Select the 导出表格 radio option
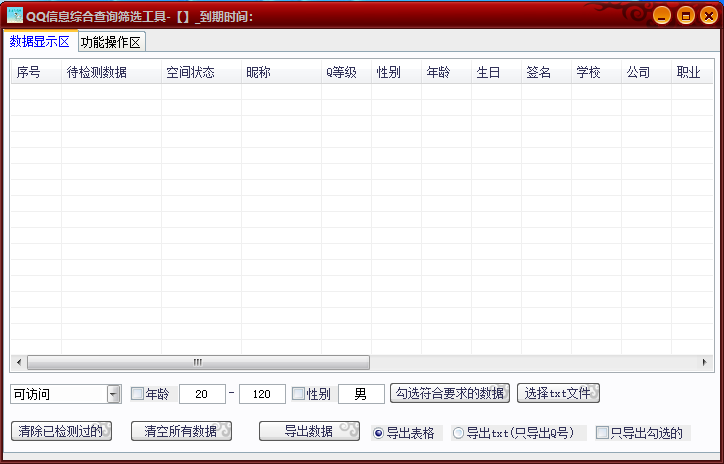 click(379, 433)
